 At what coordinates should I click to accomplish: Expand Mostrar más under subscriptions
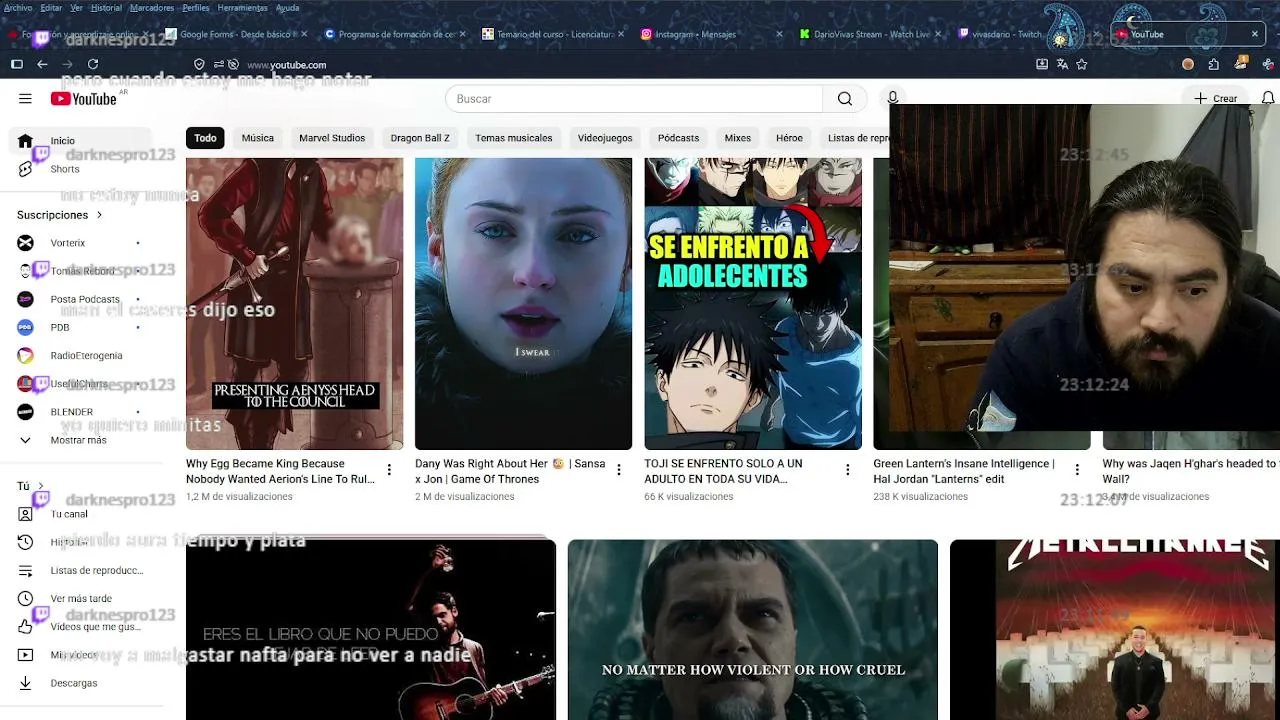(78, 440)
